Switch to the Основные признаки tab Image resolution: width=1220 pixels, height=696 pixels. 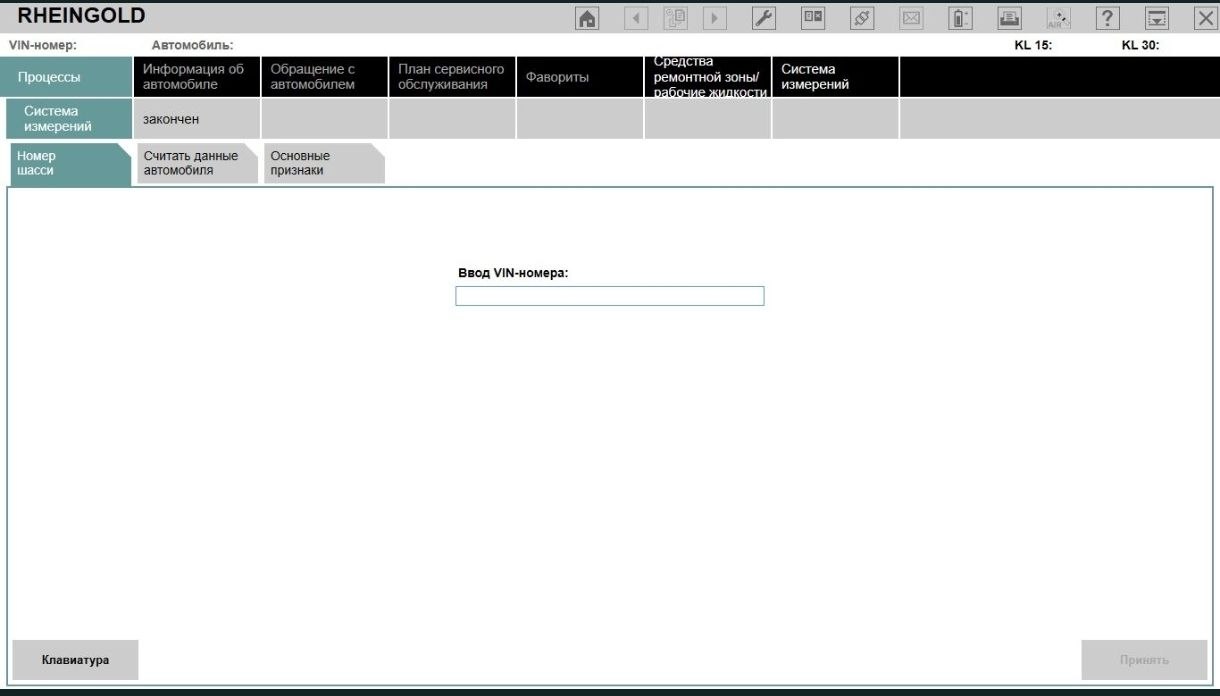pyautogui.click(x=322, y=163)
